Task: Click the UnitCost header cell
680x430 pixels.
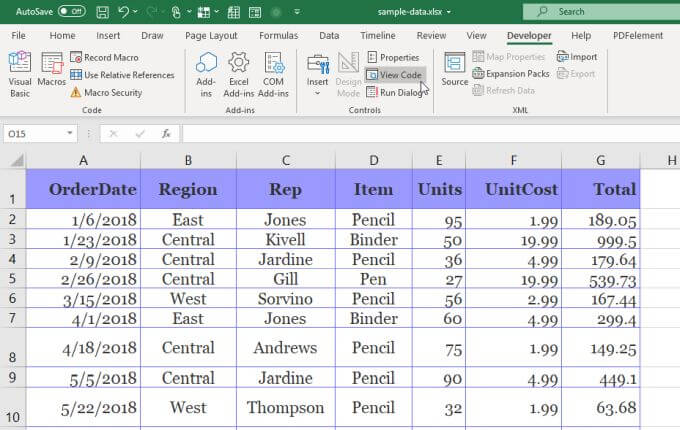Action: click(x=513, y=189)
